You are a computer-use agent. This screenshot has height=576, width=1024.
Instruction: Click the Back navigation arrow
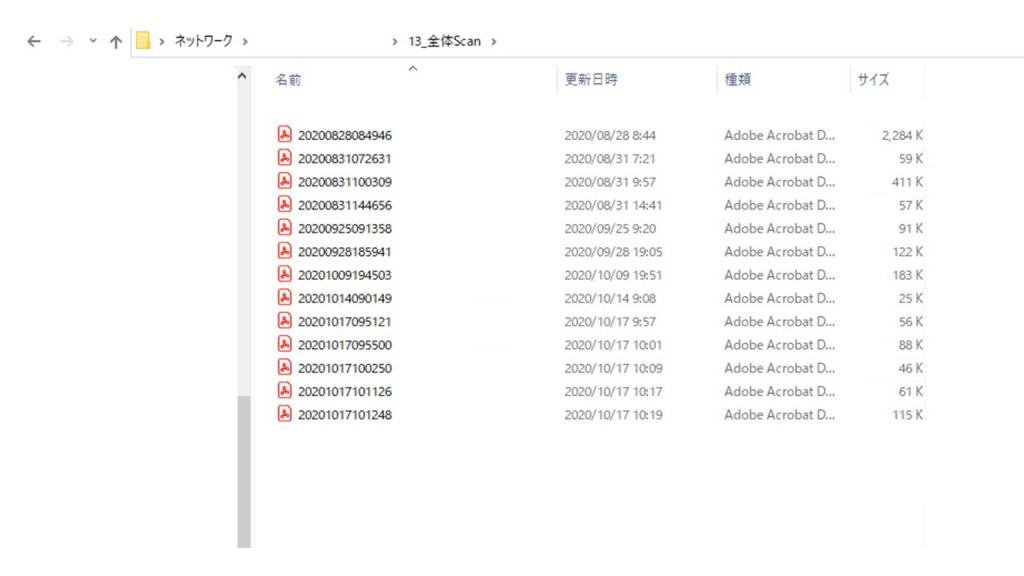(x=34, y=41)
